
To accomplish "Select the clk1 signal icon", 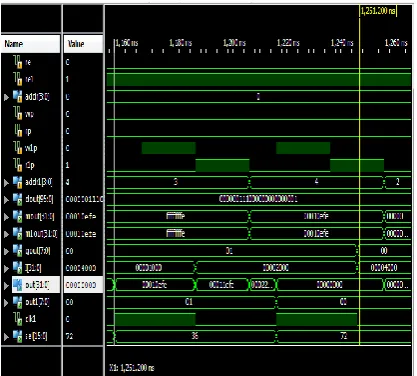I will 18,319.
